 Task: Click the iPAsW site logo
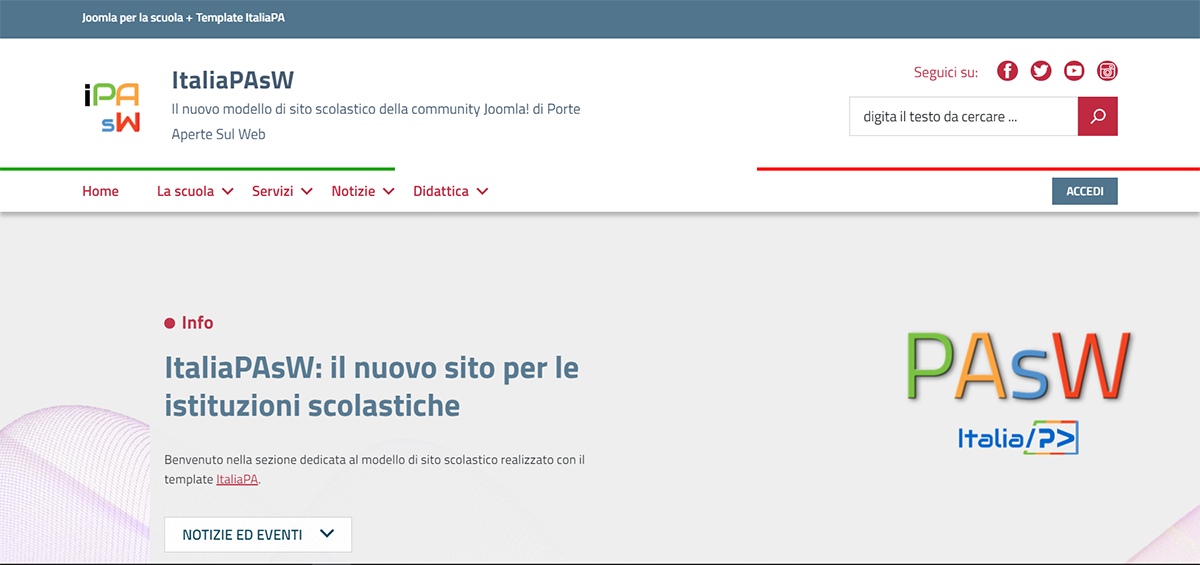coord(112,108)
